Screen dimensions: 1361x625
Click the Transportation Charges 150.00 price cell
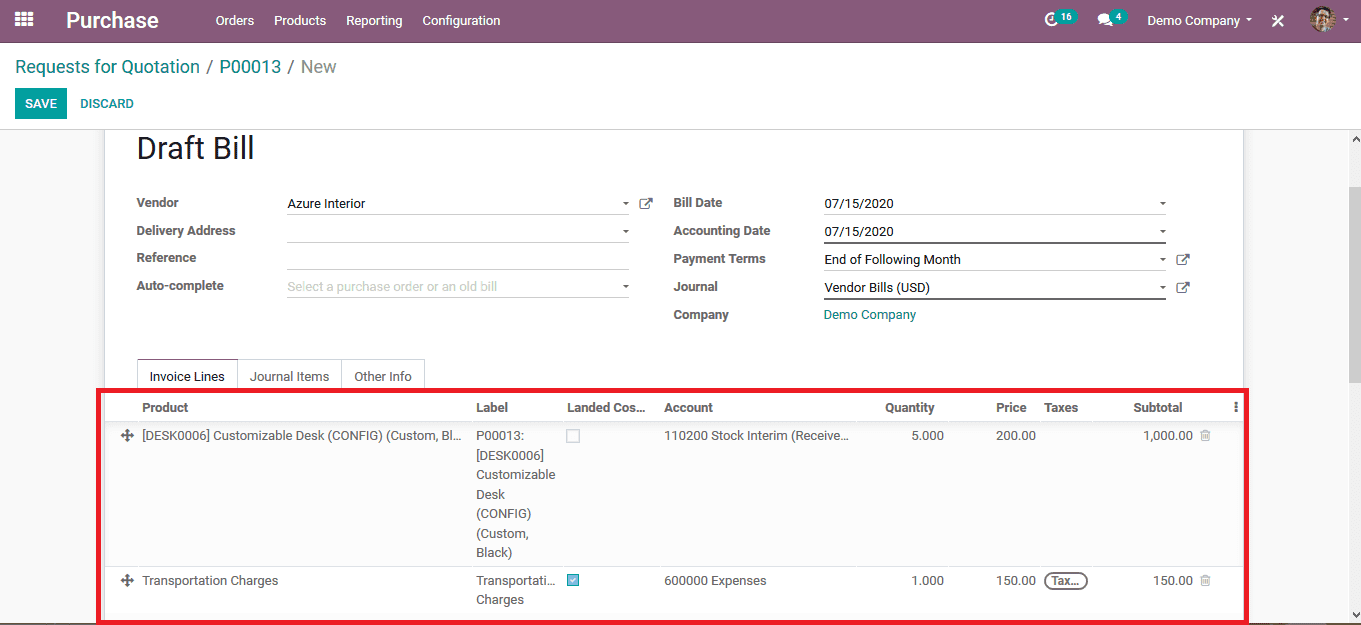pos(1016,580)
